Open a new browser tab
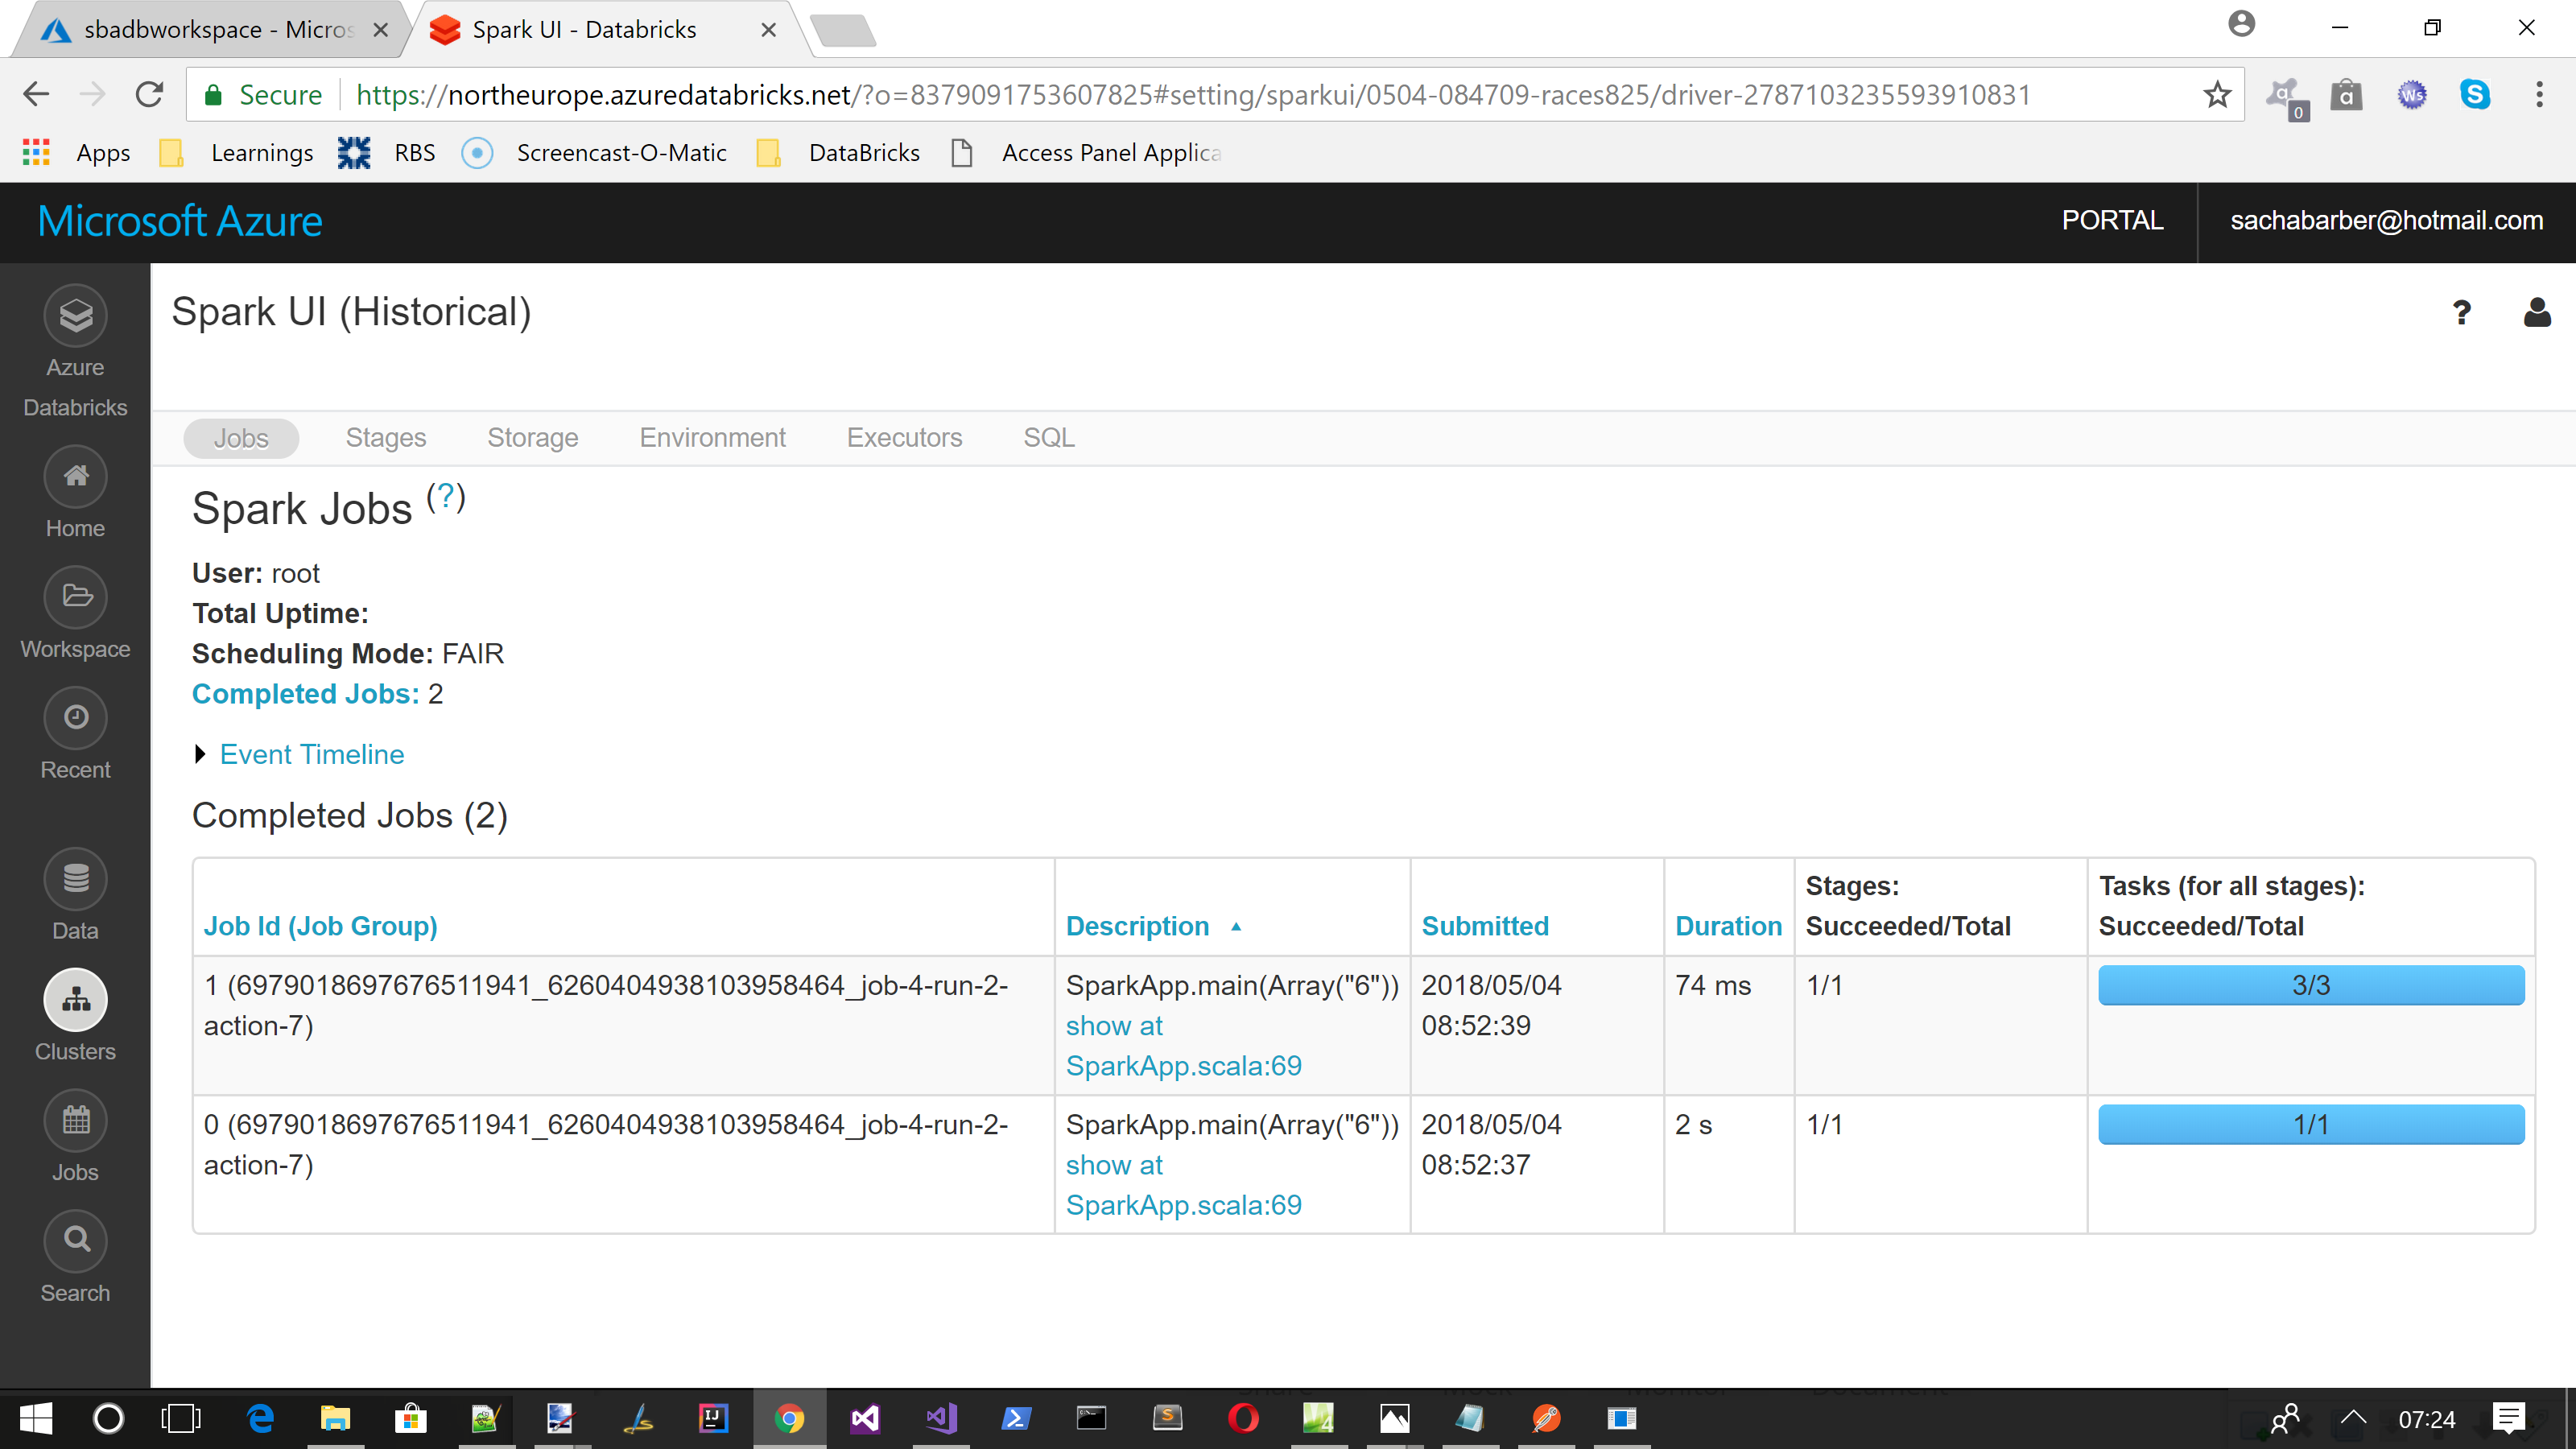Image resolution: width=2576 pixels, height=1449 pixels. coord(843,30)
